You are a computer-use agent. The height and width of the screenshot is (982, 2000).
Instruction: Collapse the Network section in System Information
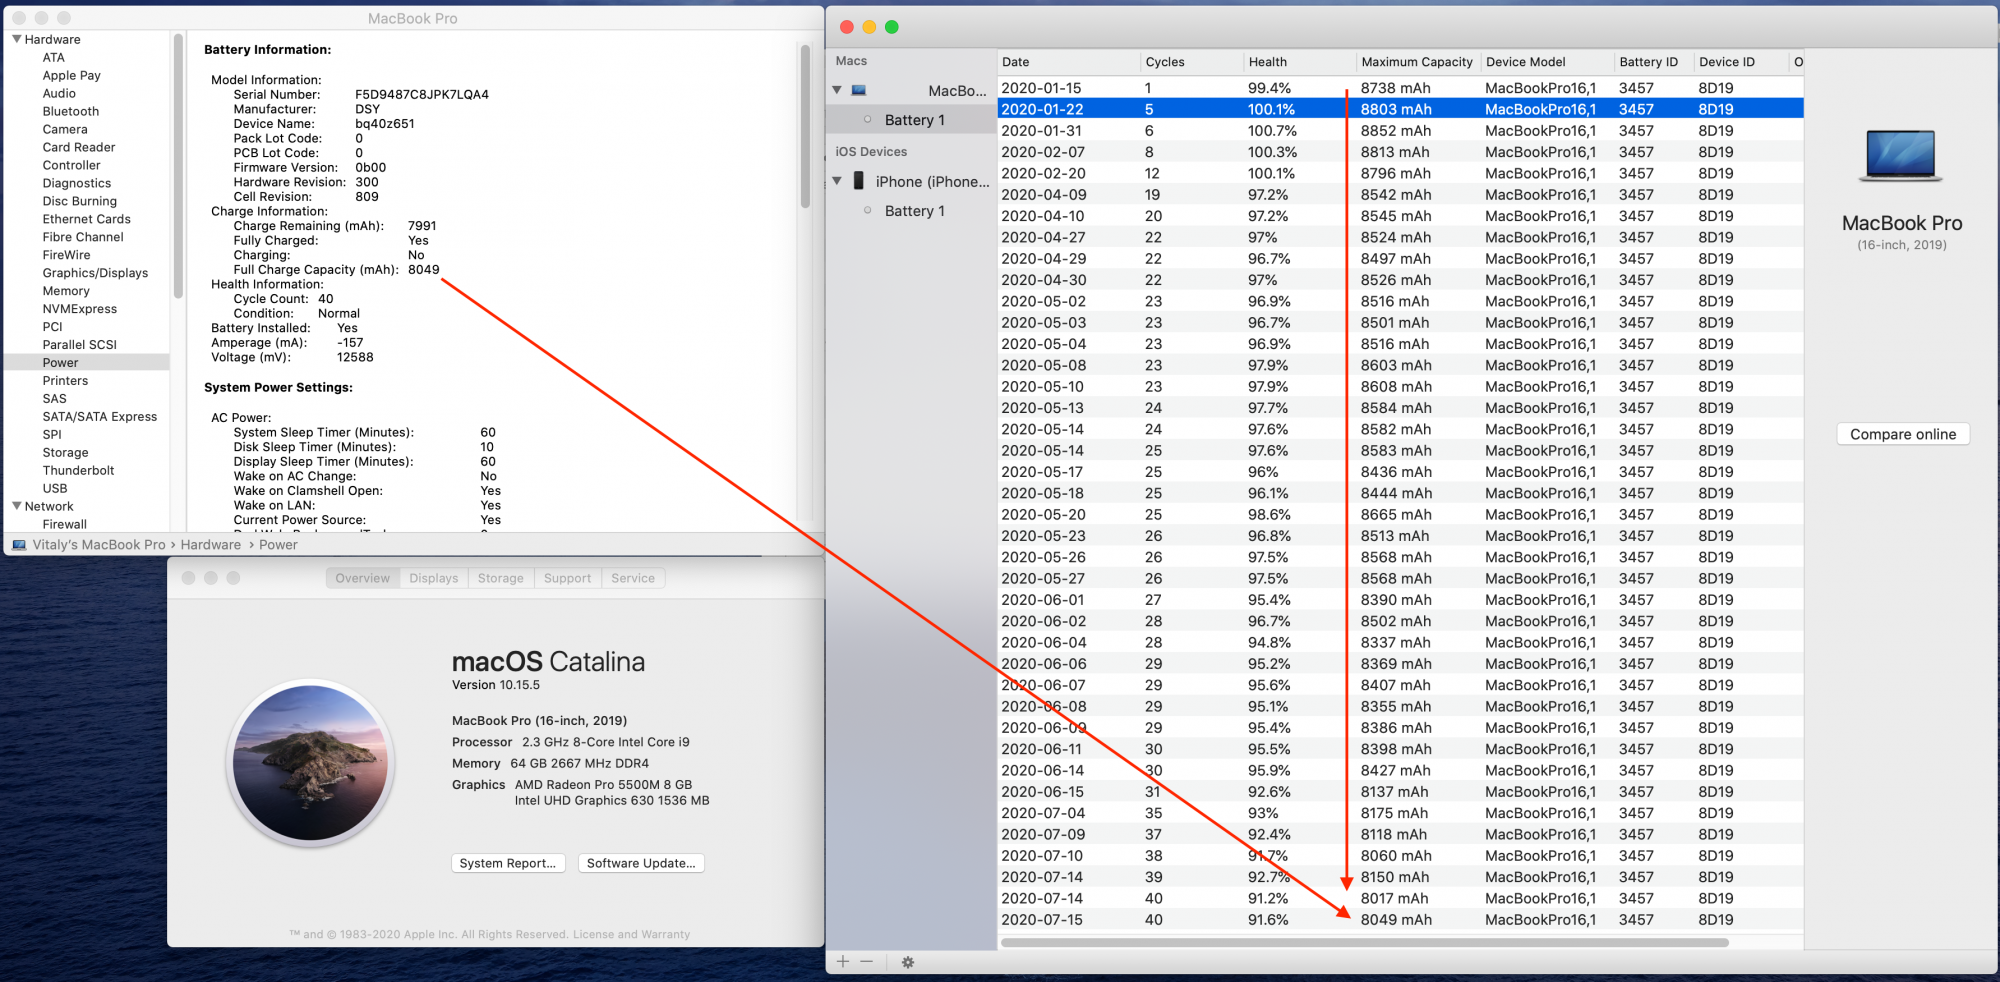pyautogui.click(x=17, y=506)
